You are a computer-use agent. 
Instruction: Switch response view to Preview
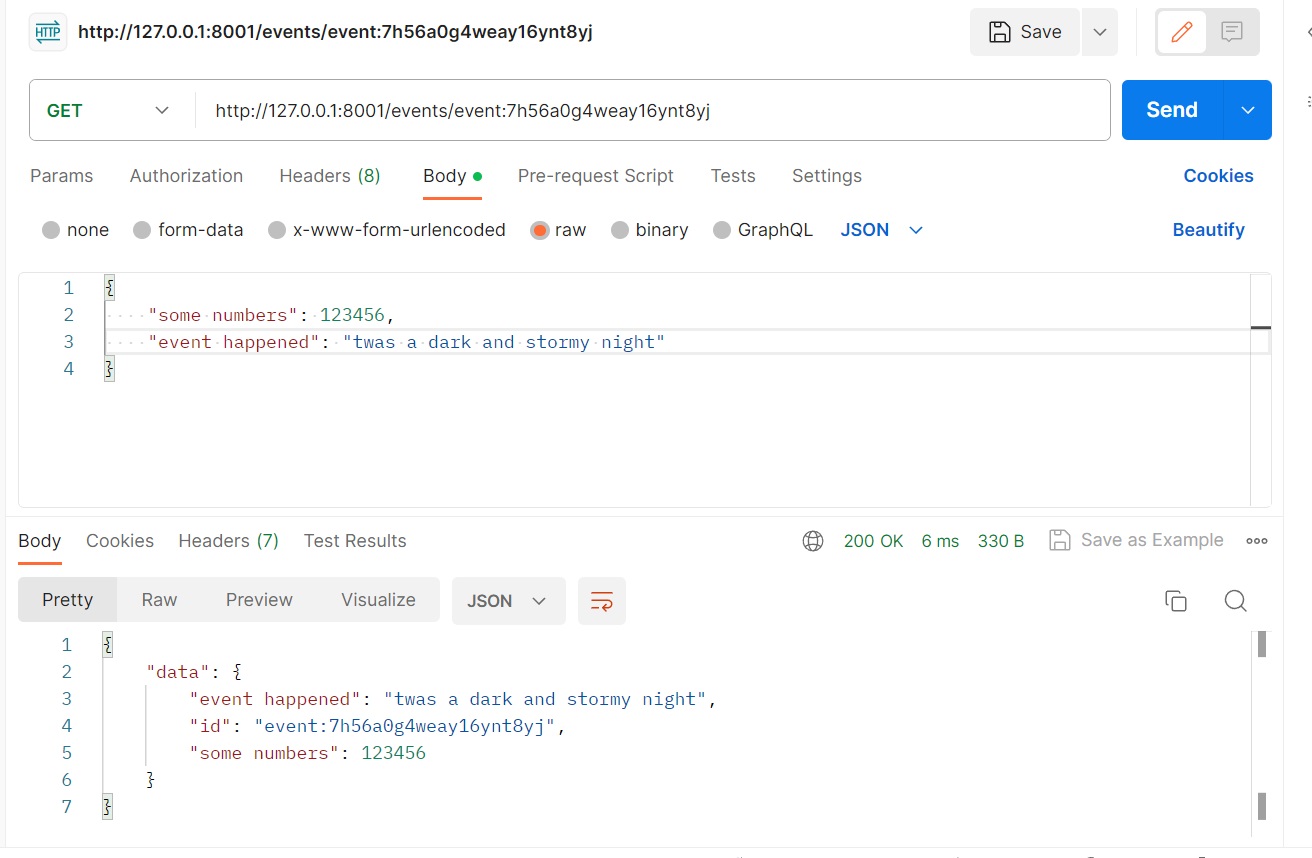pyautogui.click(x=259, y=600)
